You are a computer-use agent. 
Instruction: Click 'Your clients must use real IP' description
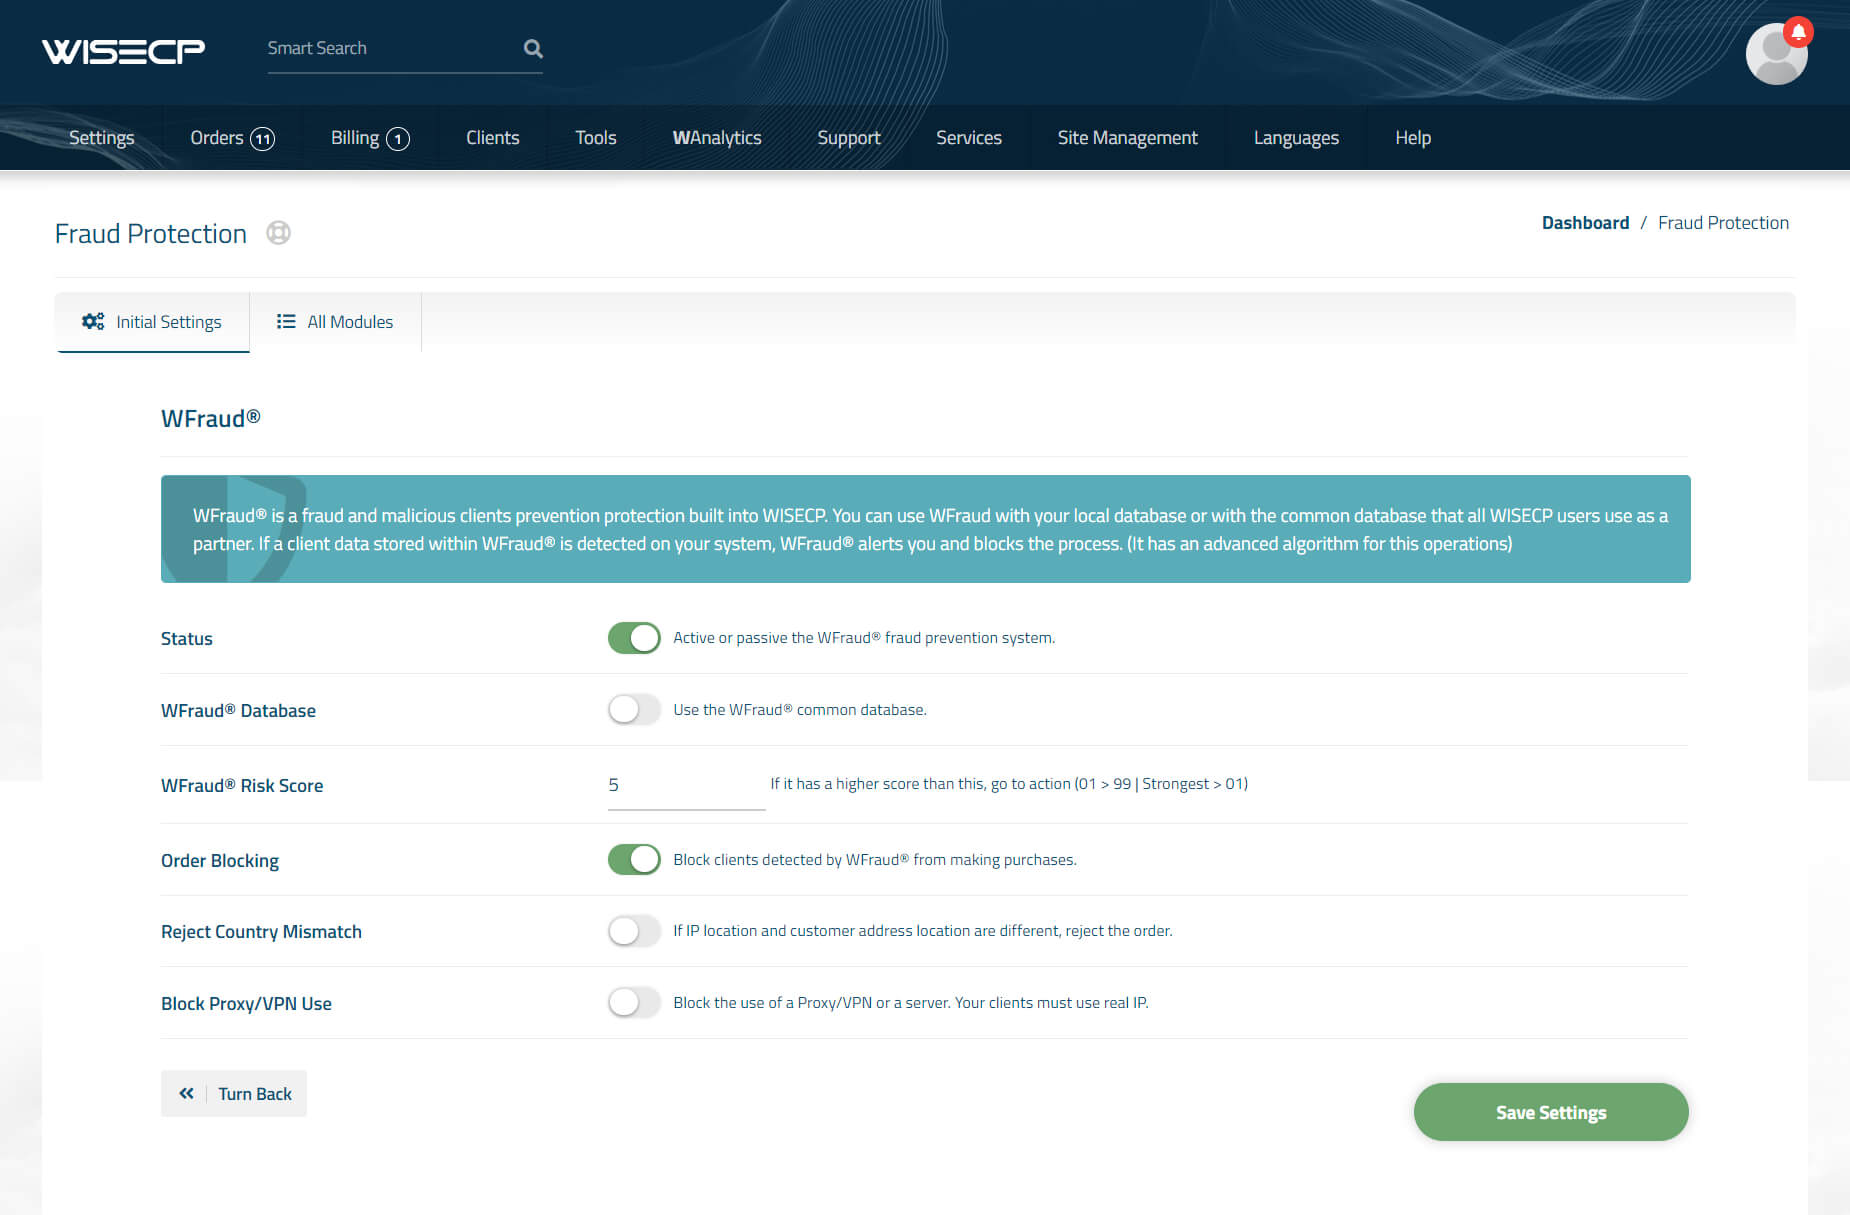click(1051, 1003)
